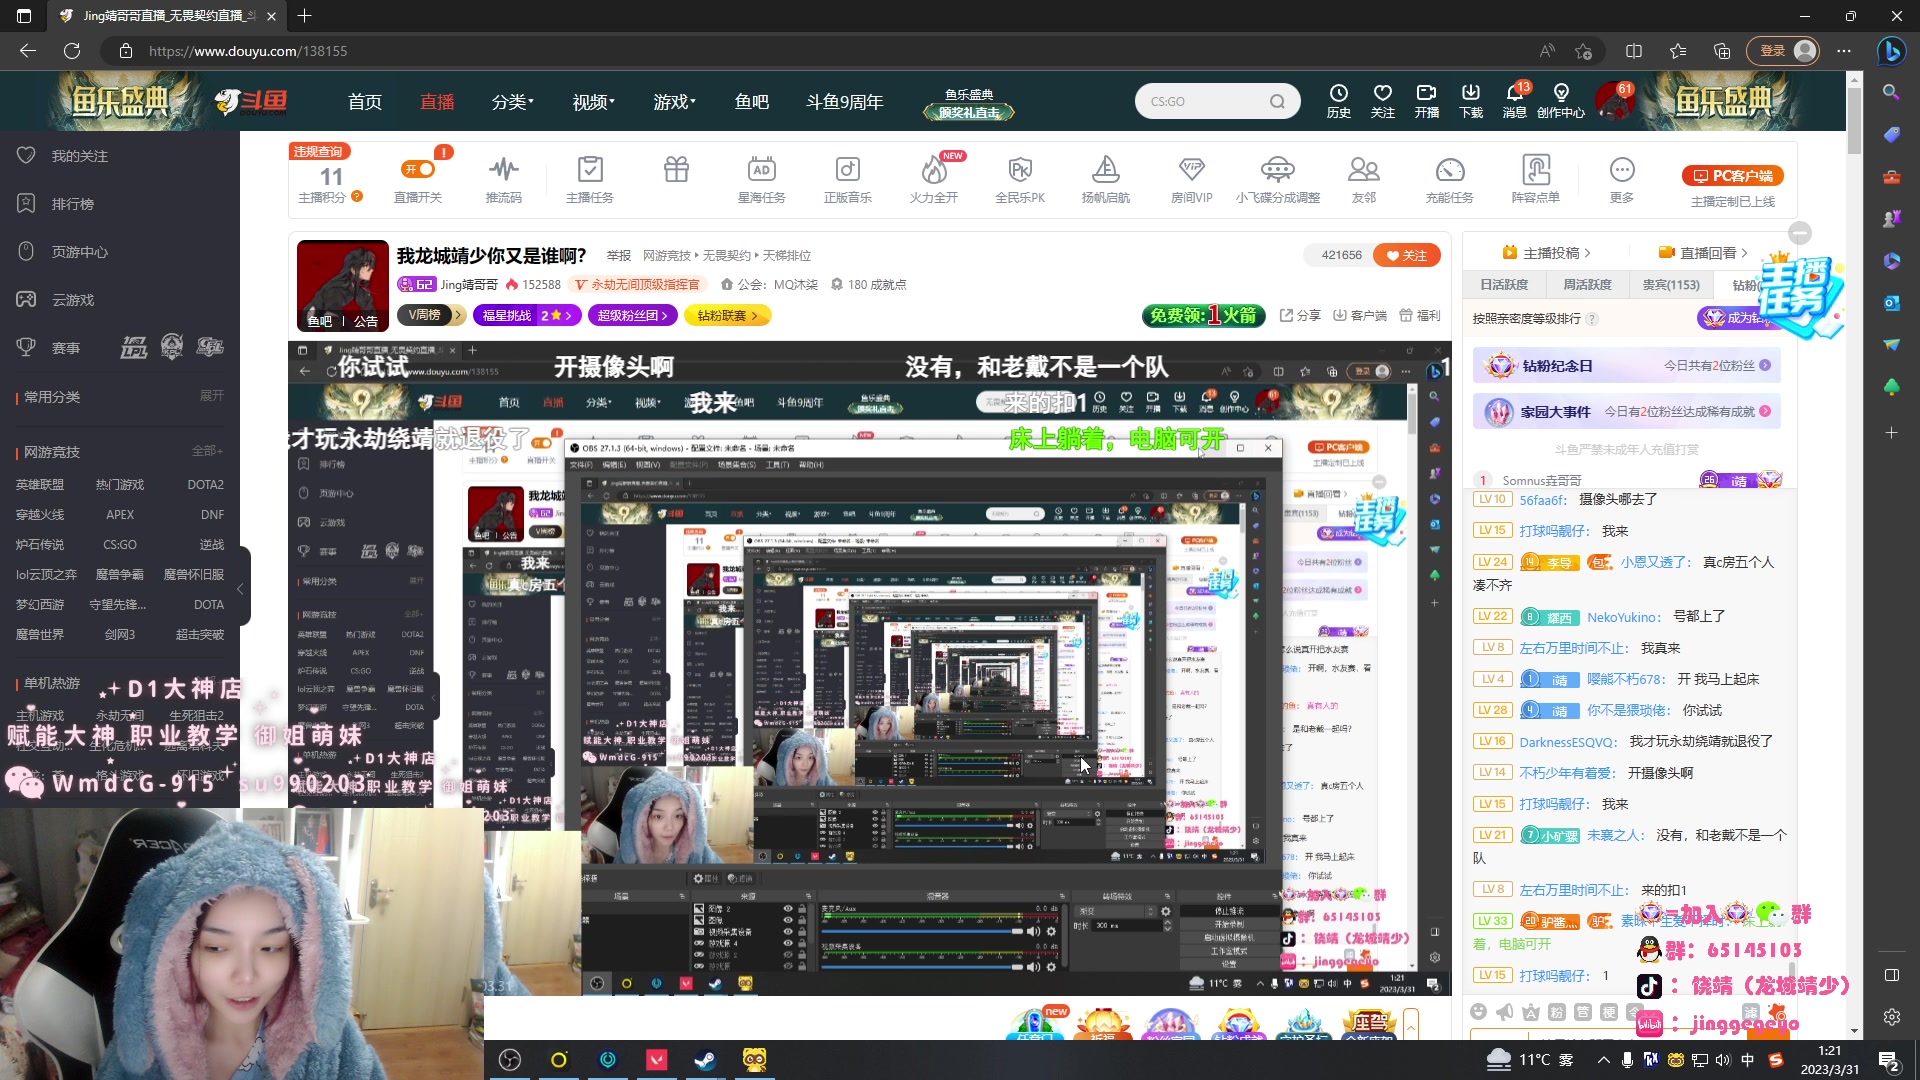Click browser refresh button
This screenshot has width=1920, height=1080.
72,51
